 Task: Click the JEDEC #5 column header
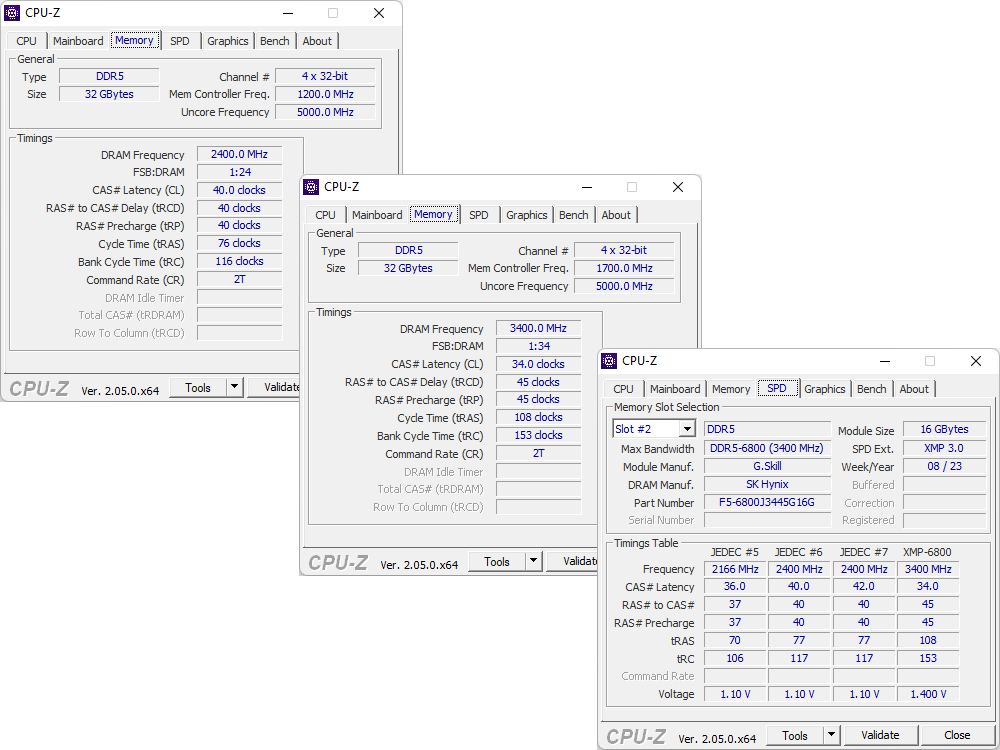(x=735, y=552)
